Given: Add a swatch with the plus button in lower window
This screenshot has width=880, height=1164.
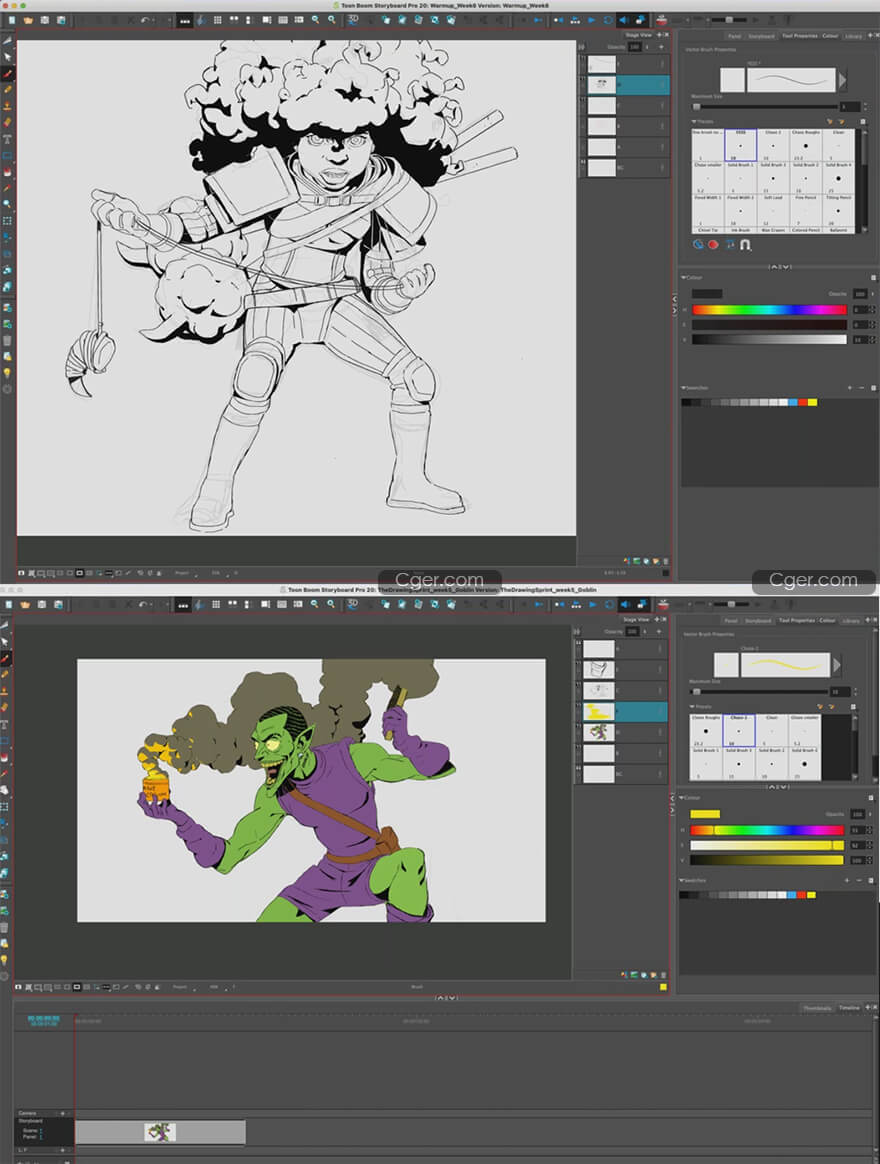Looking at the screenshot, I should coord(848,880).
